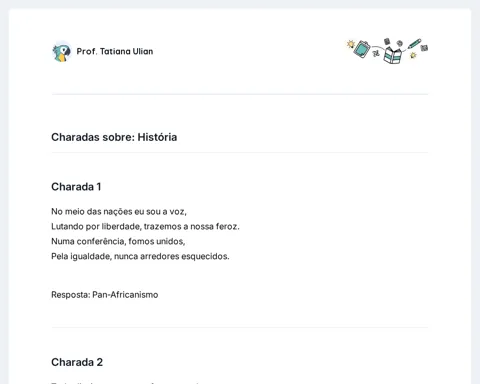Viewport: 480px width, 384px height.
Task: Click the open book illustration
Action: tap(393, 55)
